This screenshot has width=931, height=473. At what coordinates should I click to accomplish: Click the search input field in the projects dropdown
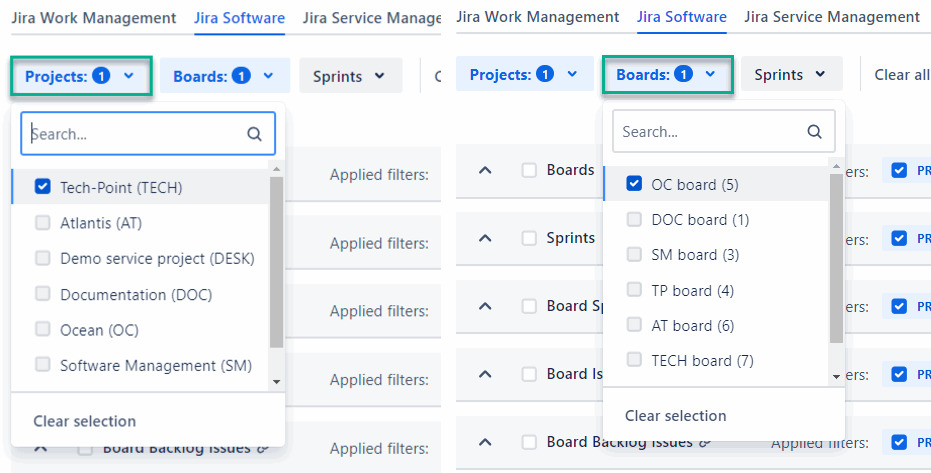pyautogui.click(x=135, y=134)
